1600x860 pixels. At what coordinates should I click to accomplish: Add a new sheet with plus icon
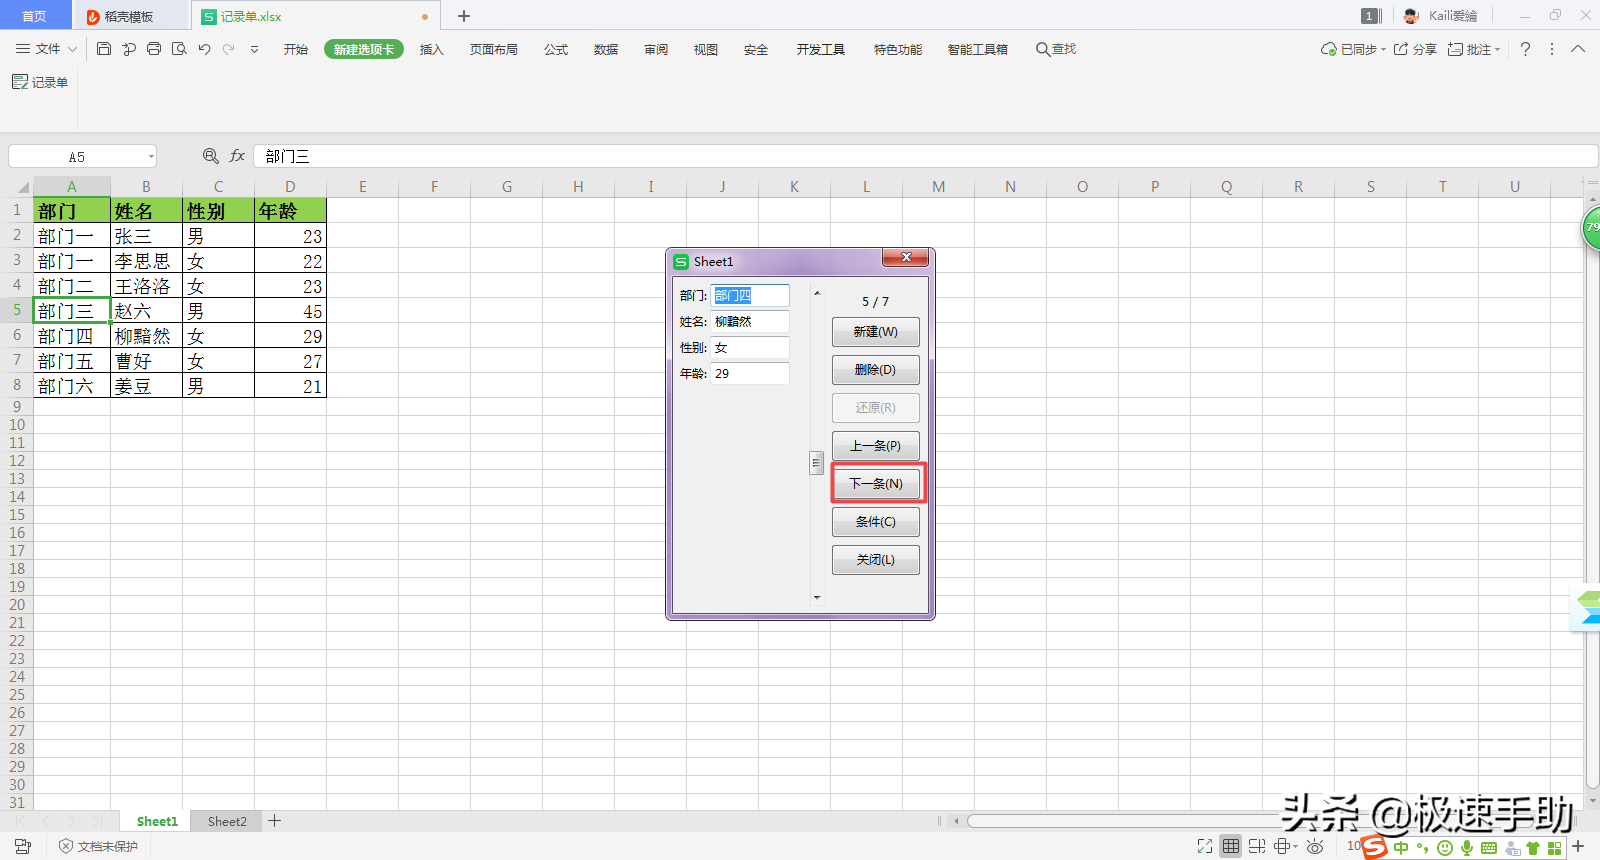(x=275, y=821)
